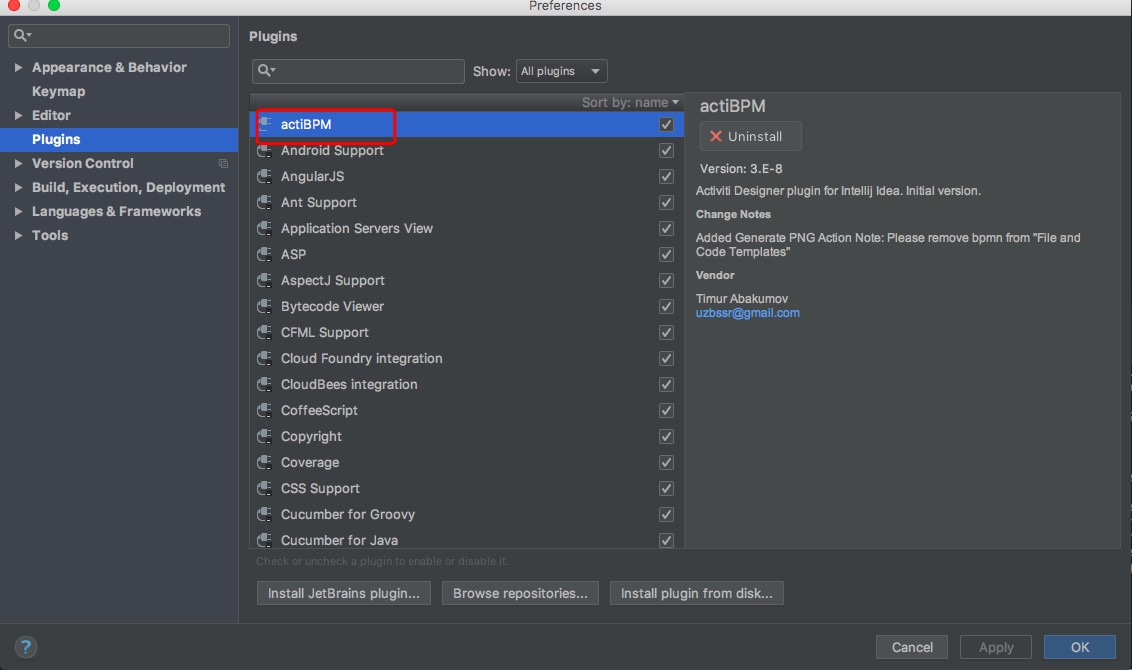The width and height of the screenshot is (1132, 670).
Task: Select the AspectJ Support plugin row
Action: tap(466, 280)
